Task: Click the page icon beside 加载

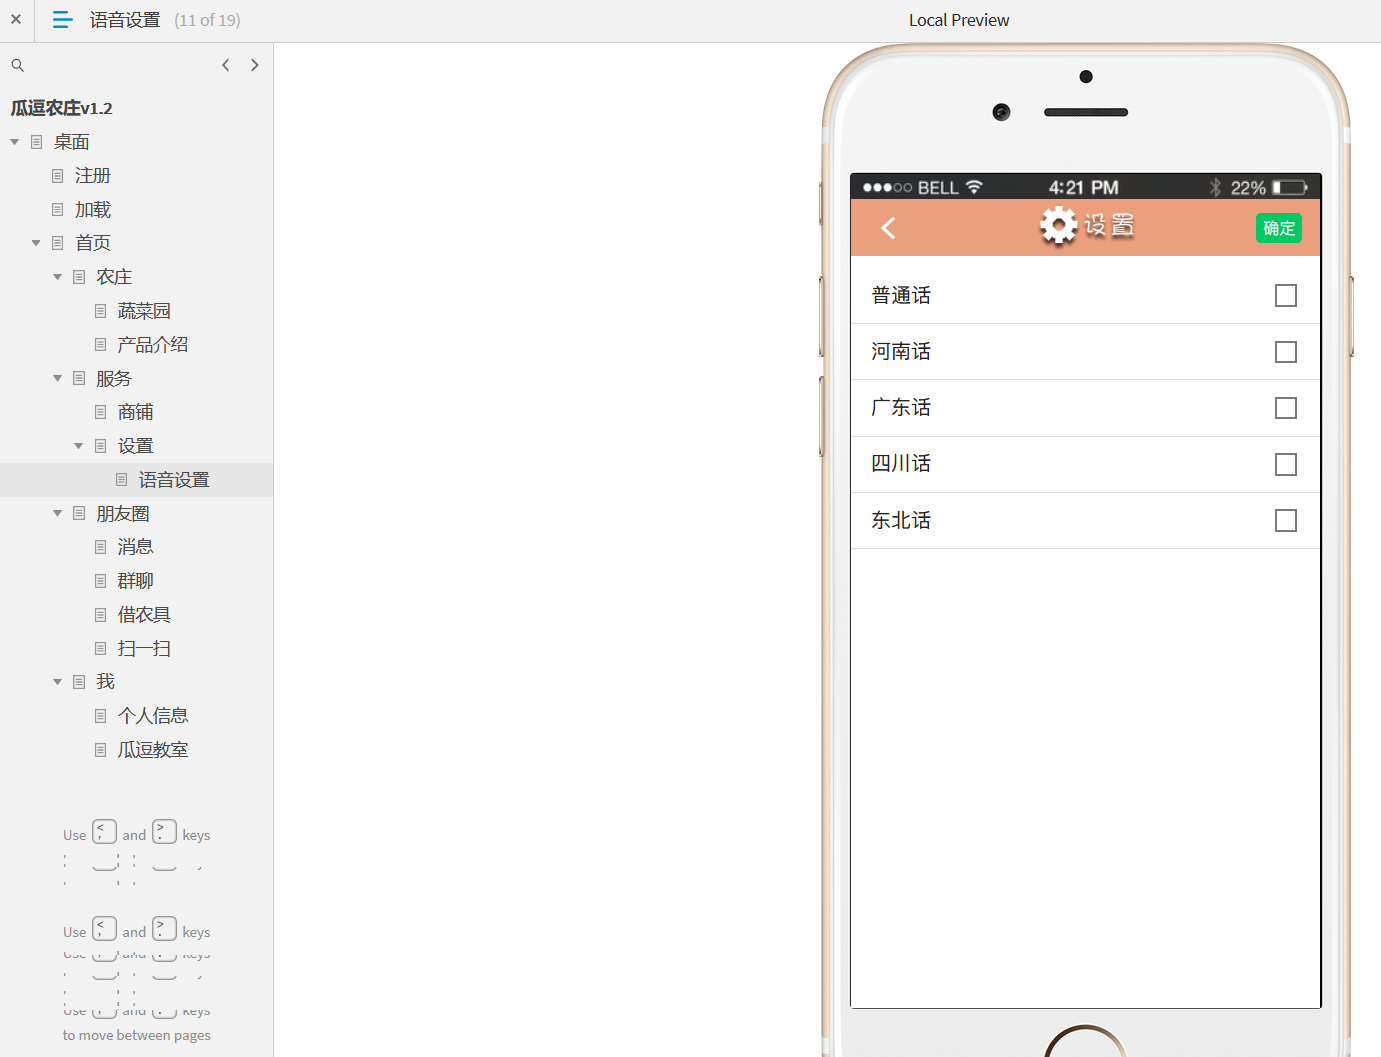Action: (x=58, y=210)
